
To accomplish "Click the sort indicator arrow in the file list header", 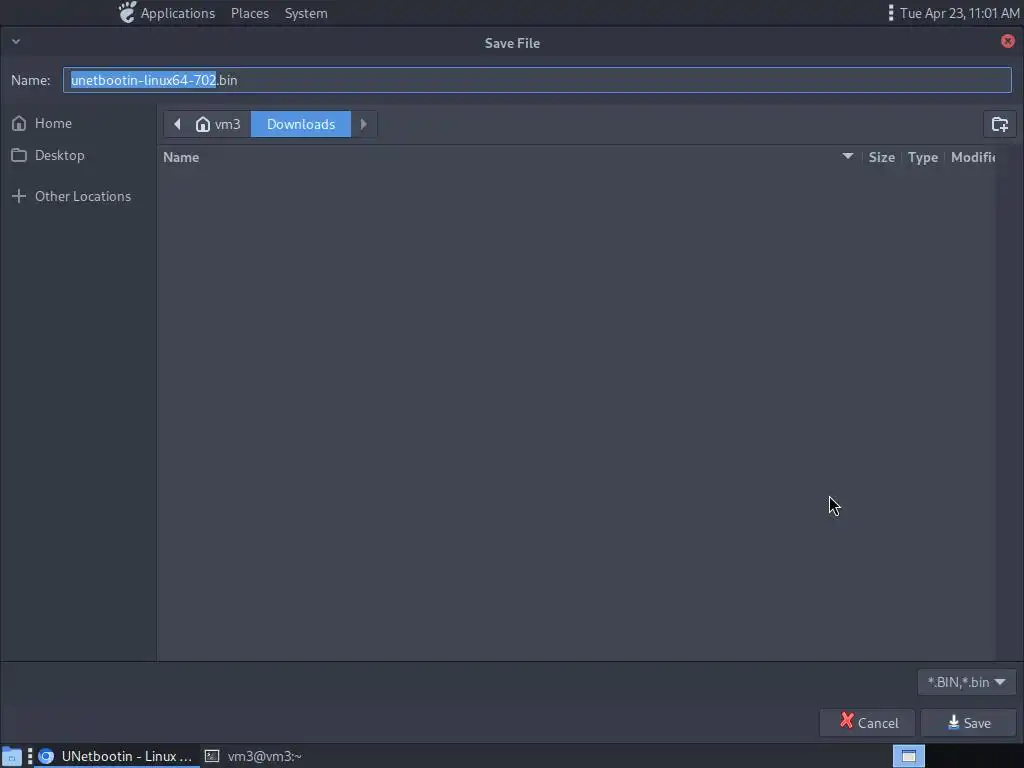I will point(847,156).
